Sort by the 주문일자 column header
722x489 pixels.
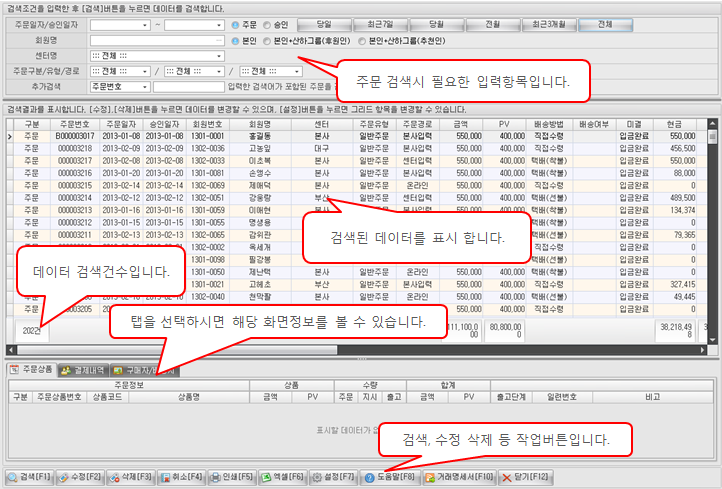[122, 124]
